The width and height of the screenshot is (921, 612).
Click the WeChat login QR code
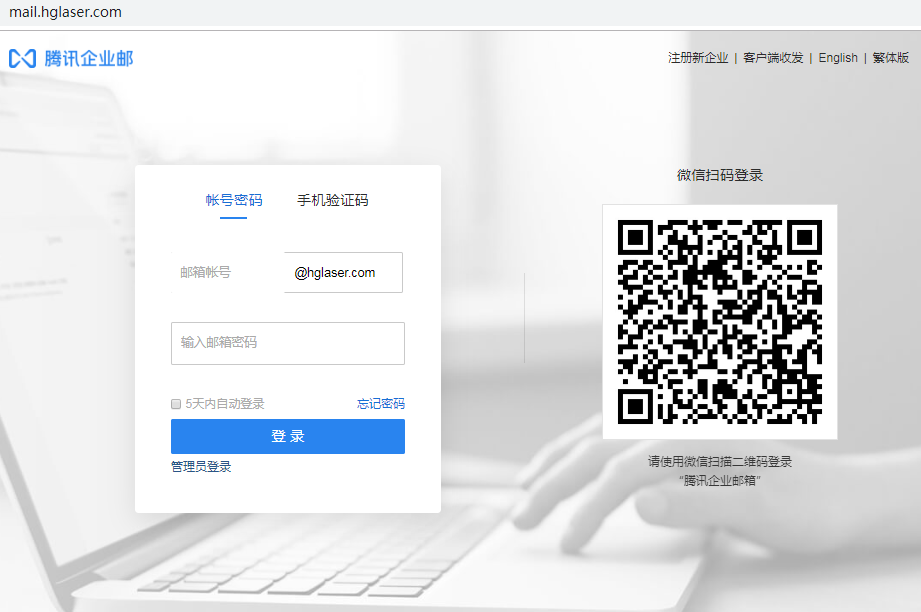coord(720,322)
